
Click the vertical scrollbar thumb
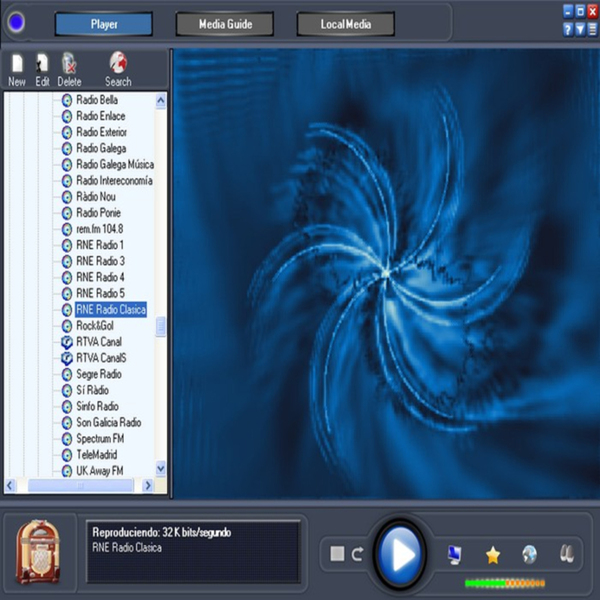pos(161,326)
